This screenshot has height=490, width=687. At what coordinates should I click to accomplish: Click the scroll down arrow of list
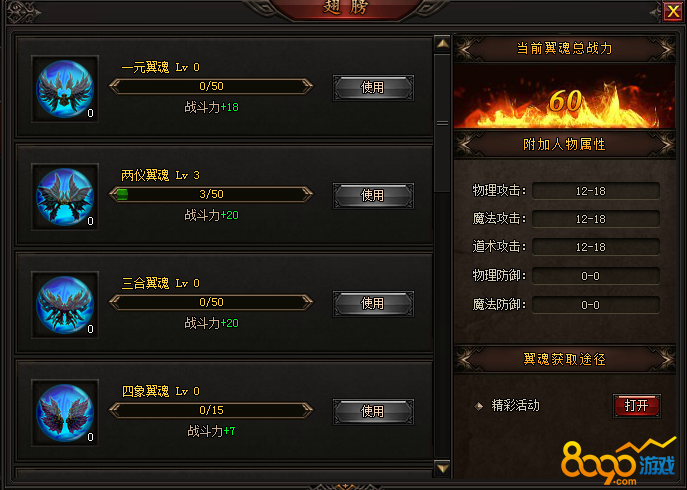coord(443,468)
